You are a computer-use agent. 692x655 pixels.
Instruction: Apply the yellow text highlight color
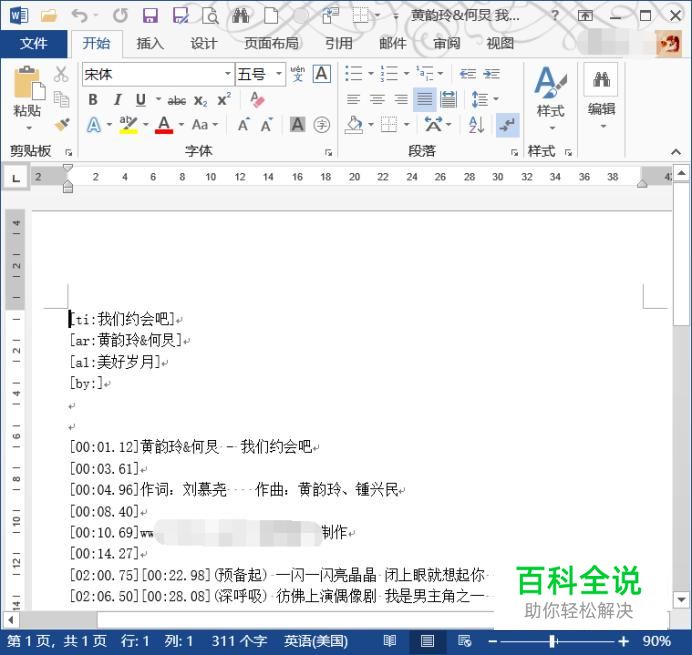click(128, 125)
